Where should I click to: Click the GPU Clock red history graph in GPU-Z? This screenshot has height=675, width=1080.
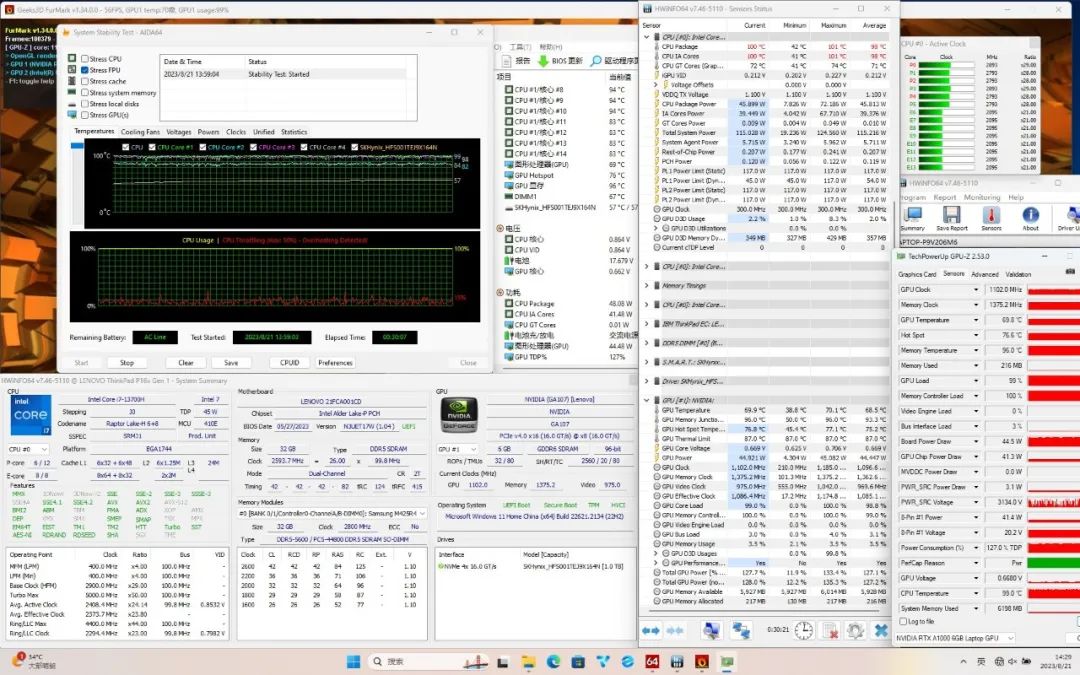tap(1053, 290)
